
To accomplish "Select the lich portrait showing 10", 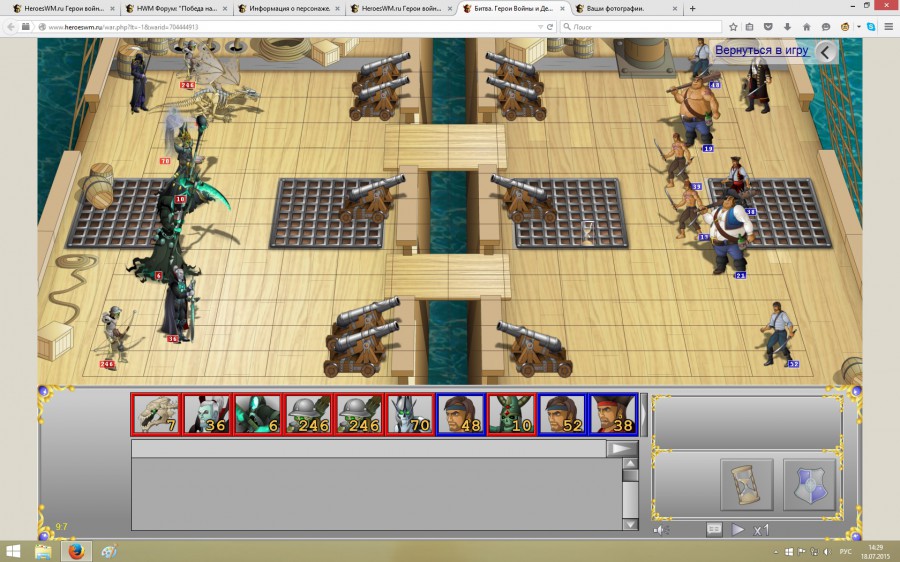I will coord(511,414).
